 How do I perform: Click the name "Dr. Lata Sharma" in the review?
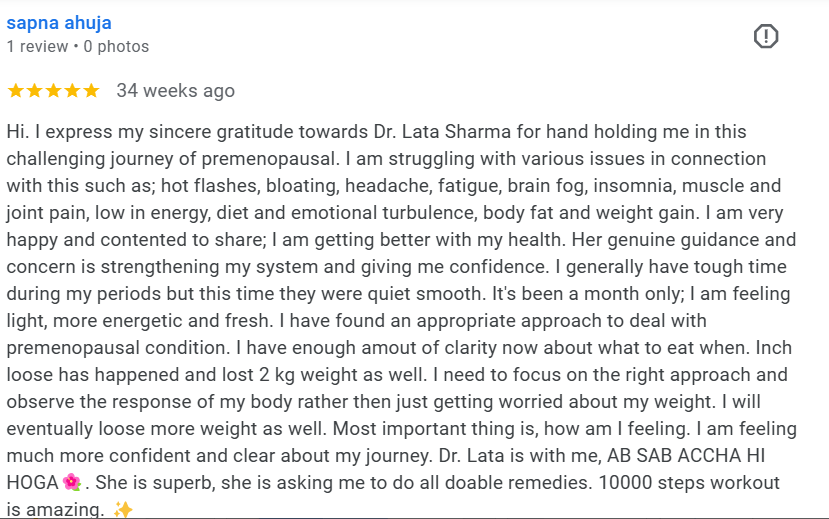(x=443, y=132)
